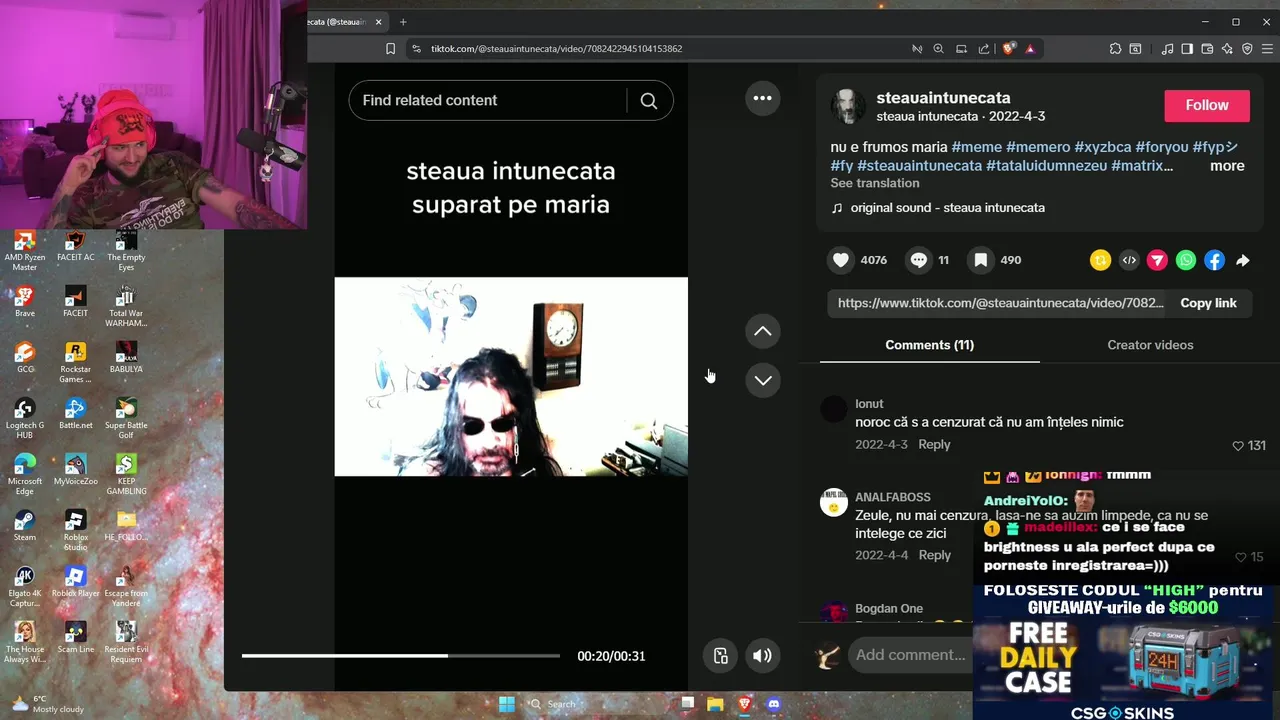Go to next video with down arrow
The height and width of the screenshot is (720, 1280).
coord(763,380)
